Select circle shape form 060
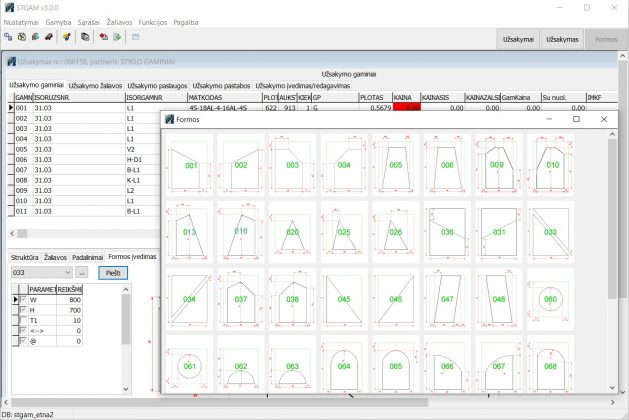This screenshot has width=629, height=420. point(551,299)
